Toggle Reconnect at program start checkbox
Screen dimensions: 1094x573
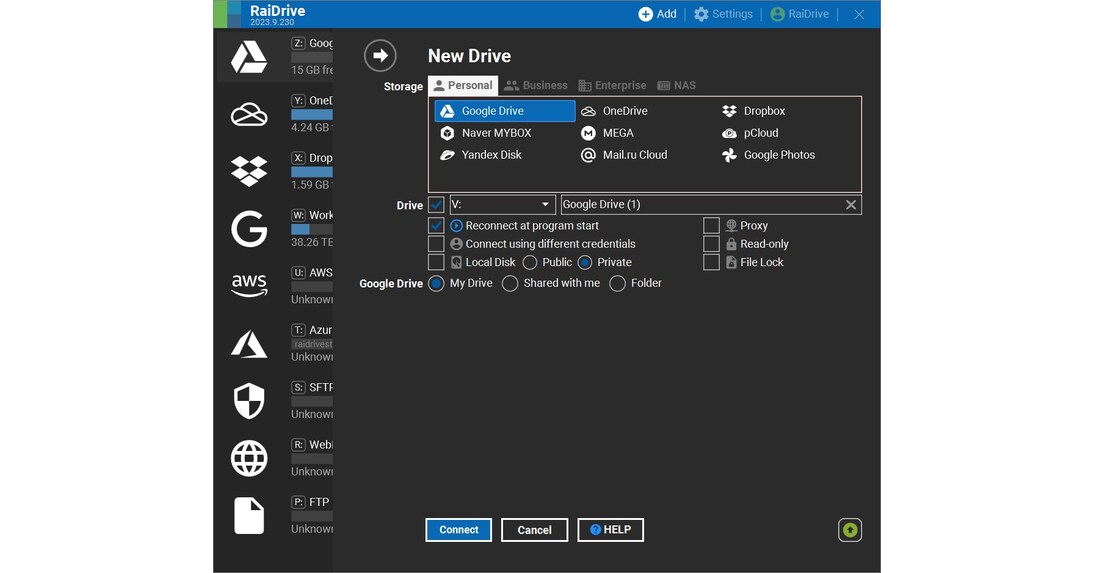tap(436, 226)
